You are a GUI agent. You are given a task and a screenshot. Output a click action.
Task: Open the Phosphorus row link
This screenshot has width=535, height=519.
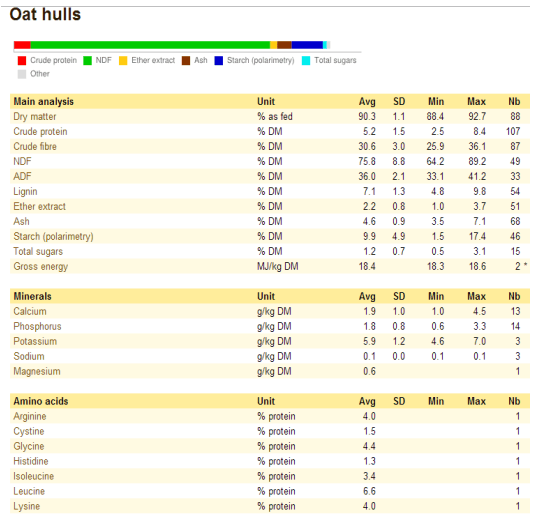(x=37, y=327)
